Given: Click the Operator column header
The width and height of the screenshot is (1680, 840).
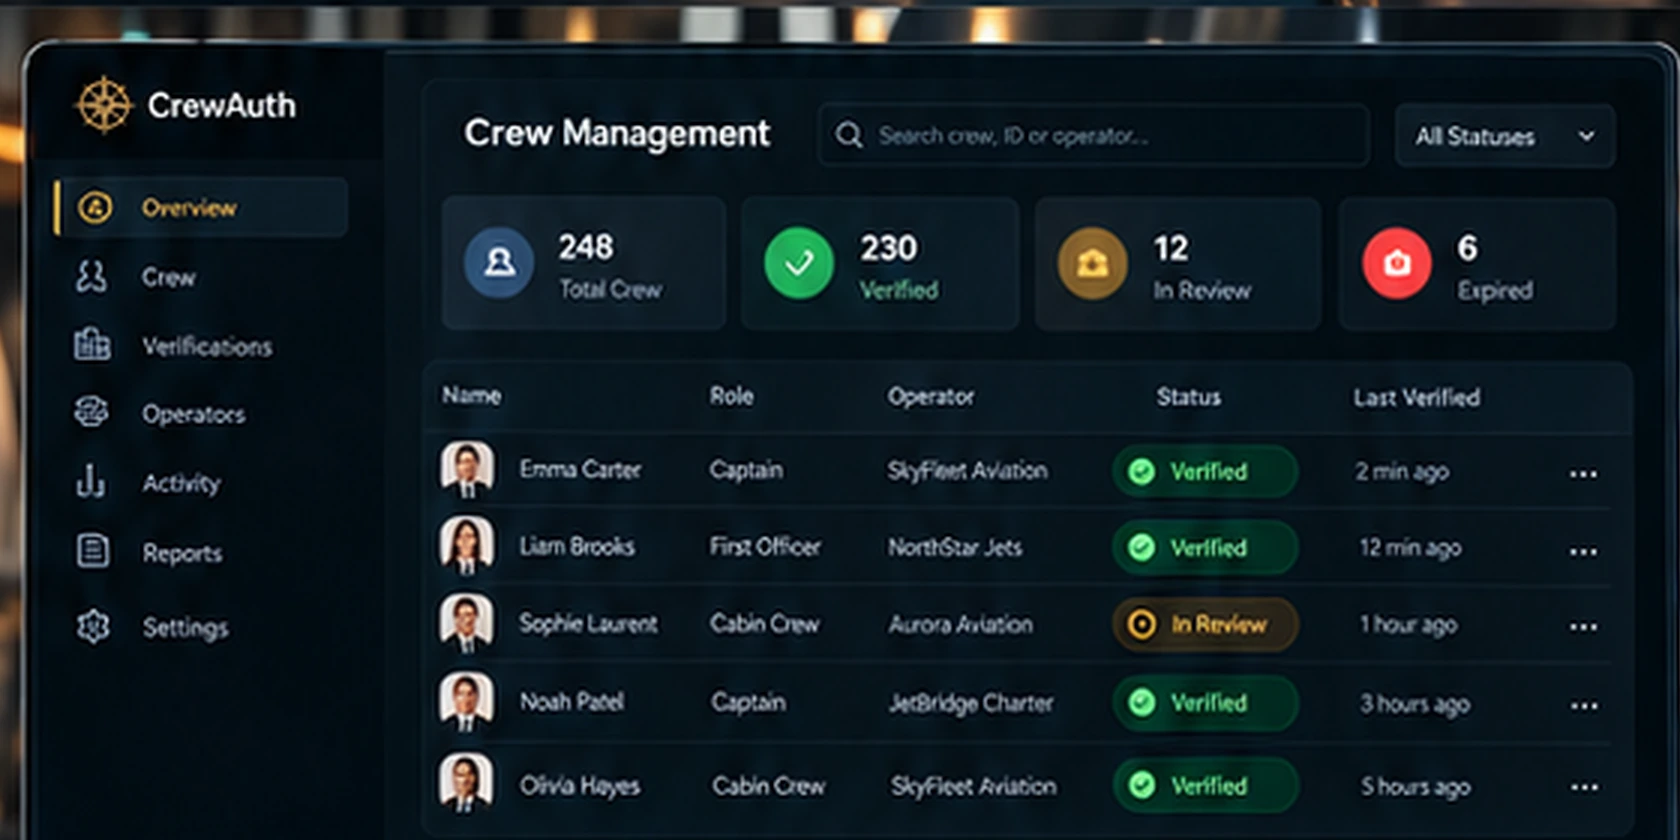Looking at the screenshot, I should pos(931,397).
